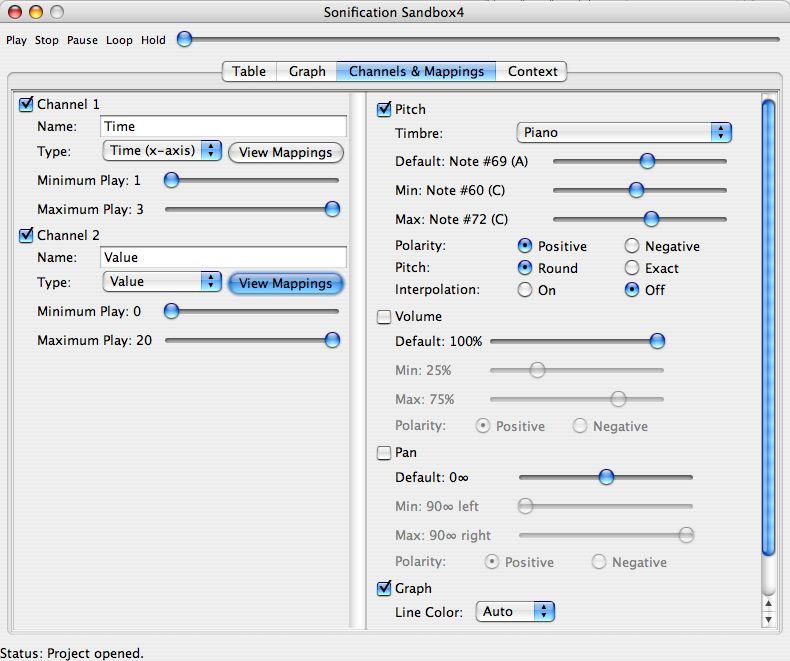Turn Interpolation On radio button
This screenshot has height=661, width=790.
525,290
